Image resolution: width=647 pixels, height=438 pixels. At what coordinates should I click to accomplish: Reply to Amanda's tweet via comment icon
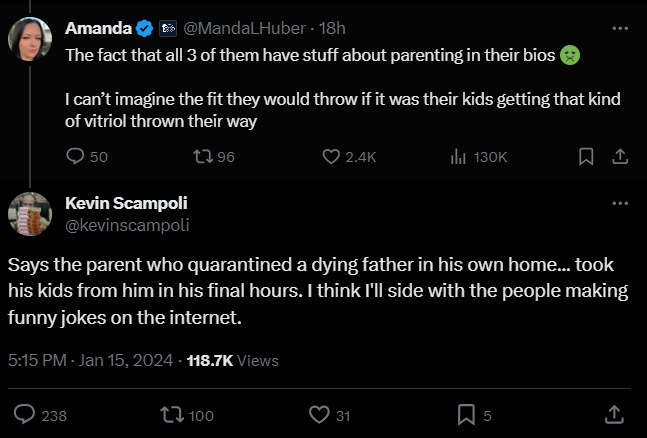click(75, 156)
